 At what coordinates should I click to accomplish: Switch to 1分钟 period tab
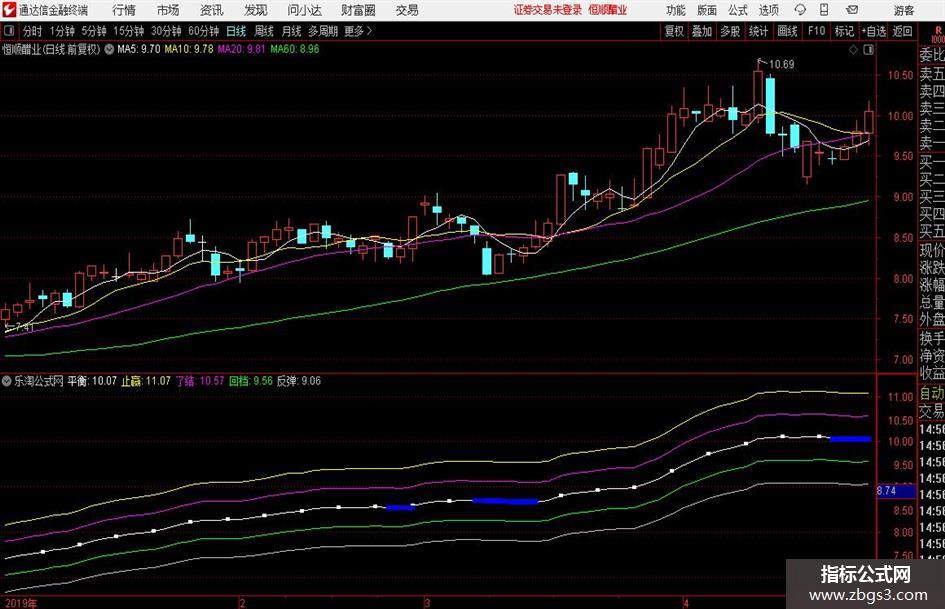tap(62, 31)
